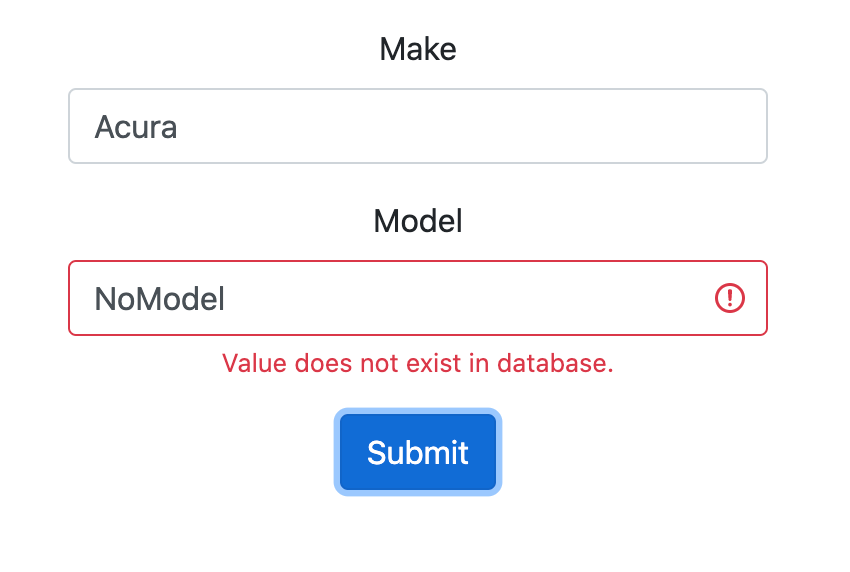
Task: Click the circled exclamation mark beside NoModel
Action: (729, 298)
